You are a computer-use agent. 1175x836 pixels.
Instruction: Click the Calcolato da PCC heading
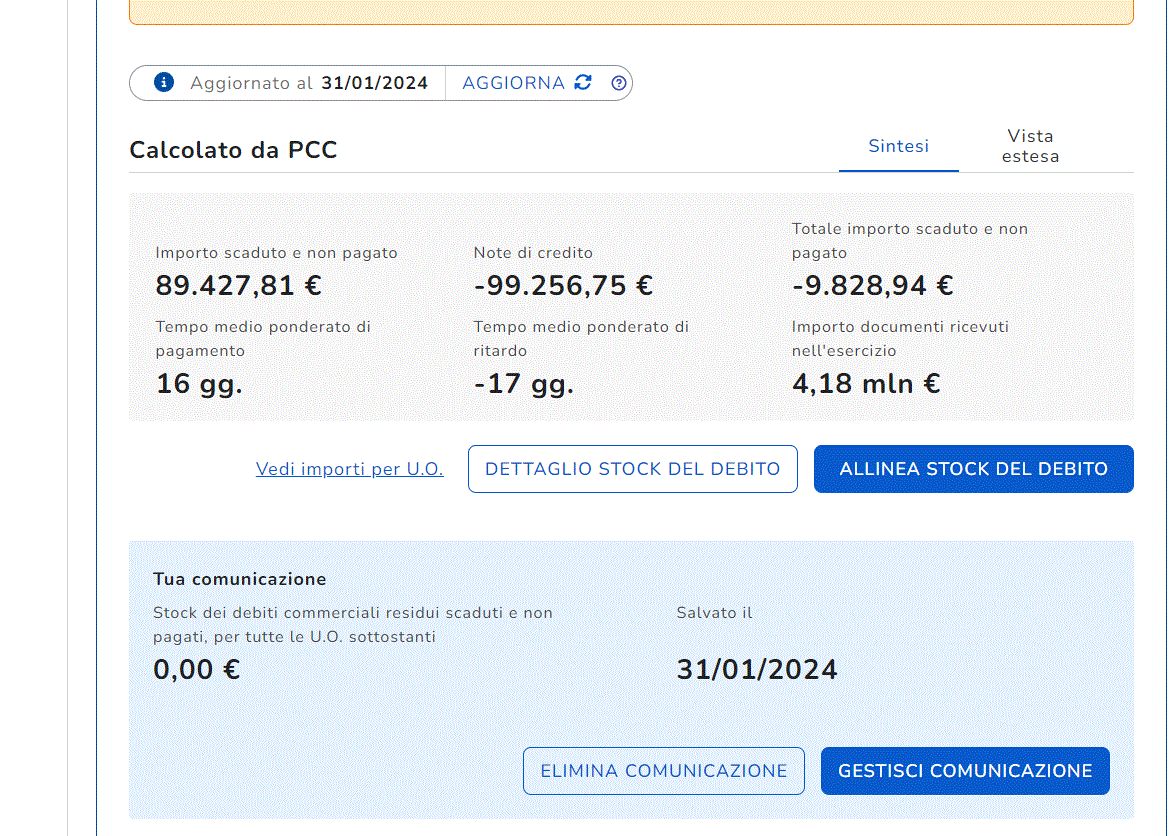(x=233, y=150)
